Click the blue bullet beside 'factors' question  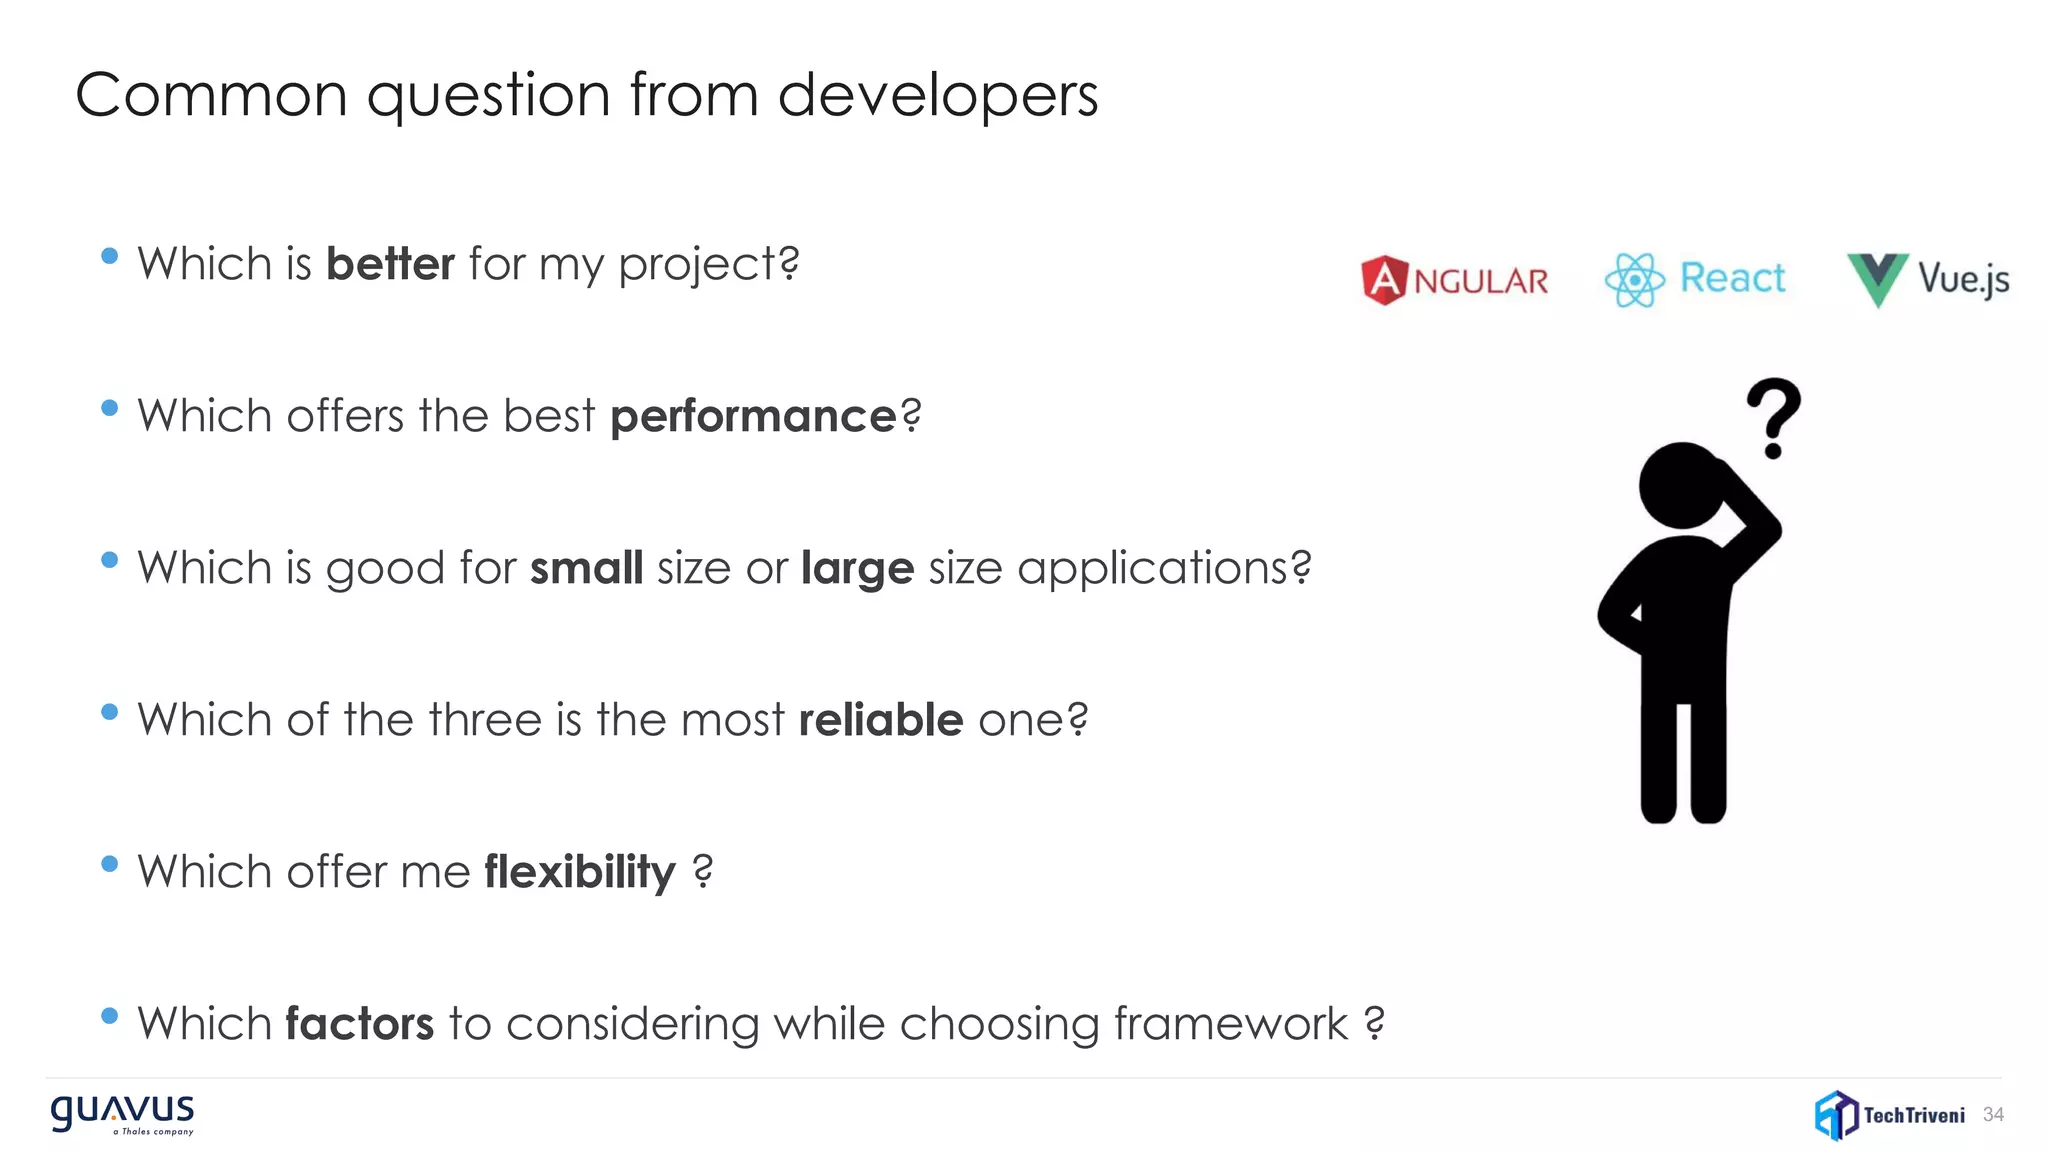click(110, 1017)
